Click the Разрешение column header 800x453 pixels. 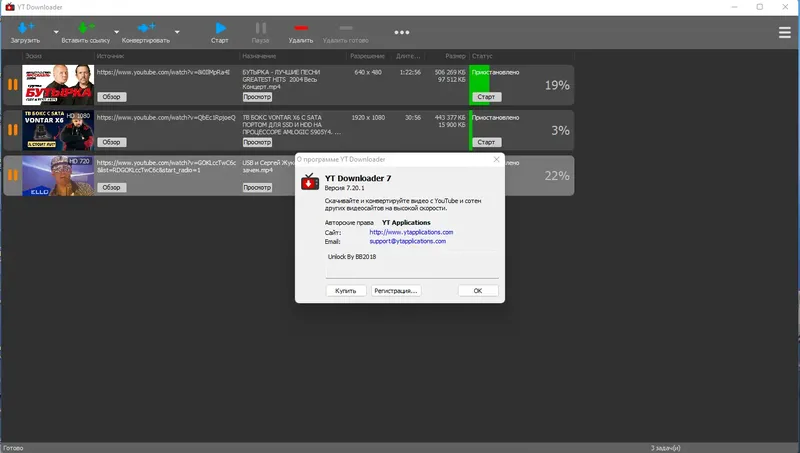coord(367,56)
